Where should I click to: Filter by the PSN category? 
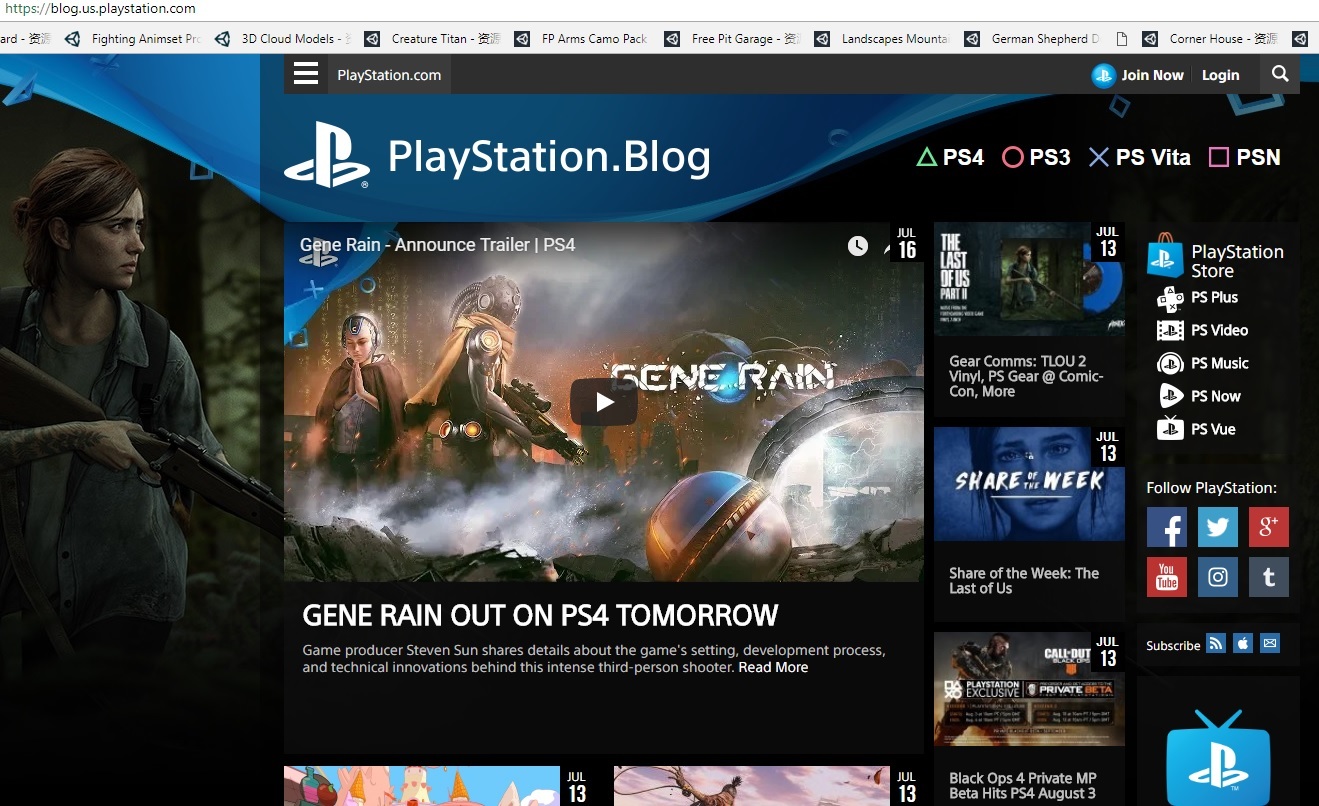point(1245,157)
